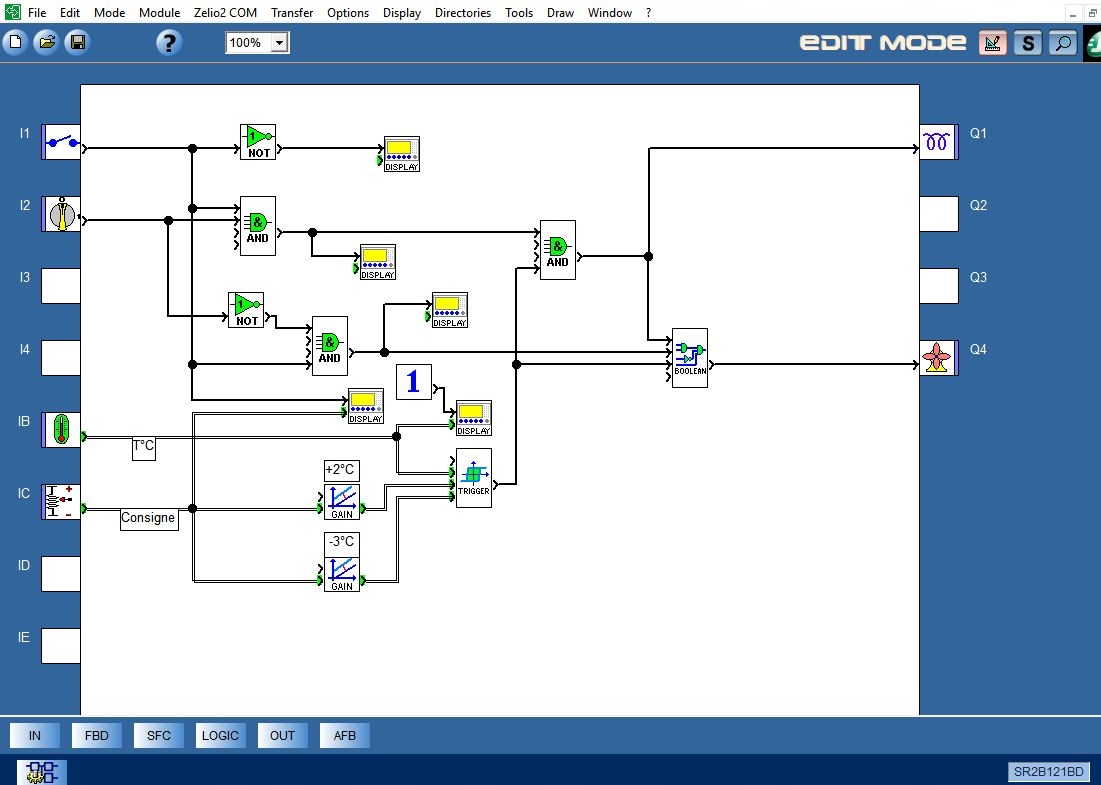1101x785 pixels.
Task: Toggle Monitoring mode magnifier button
Action: pyautogui.click(x=1062, y=43)
